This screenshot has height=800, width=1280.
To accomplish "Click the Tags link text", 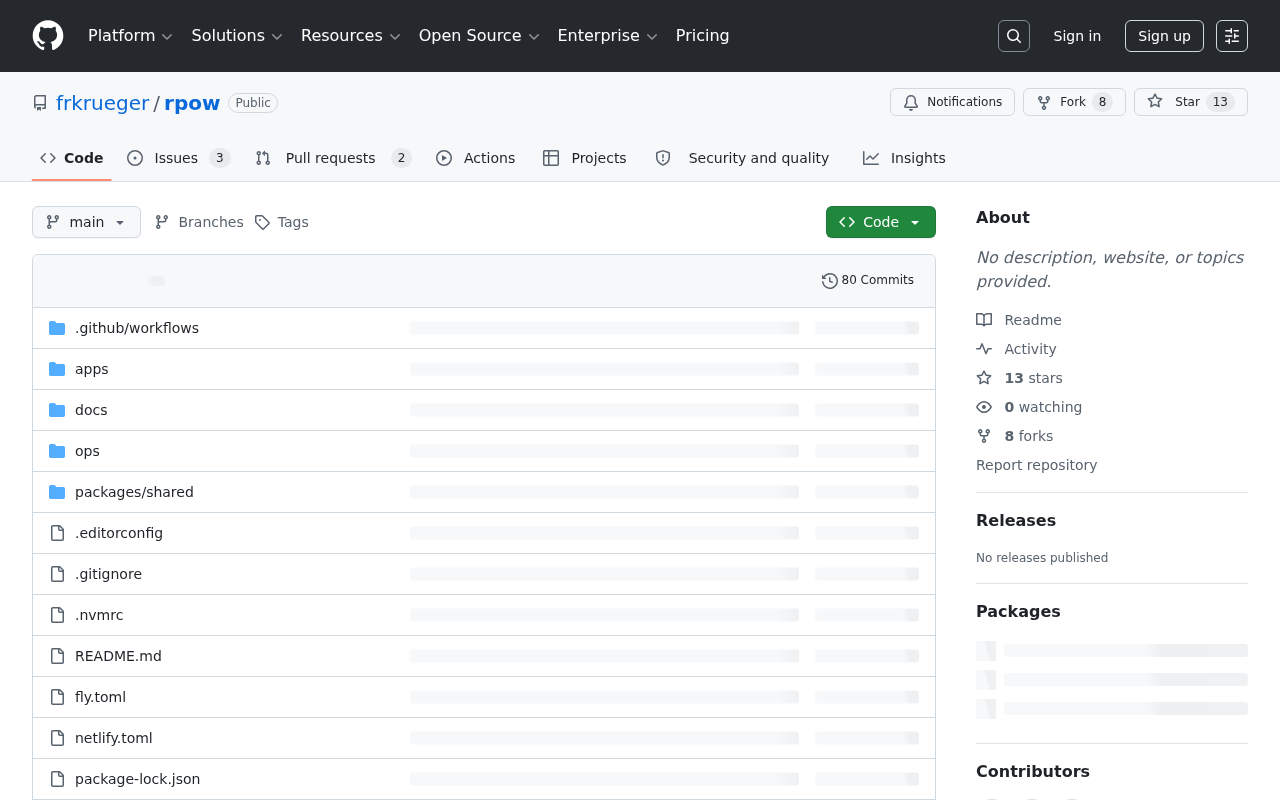I will tap(293, 222).
